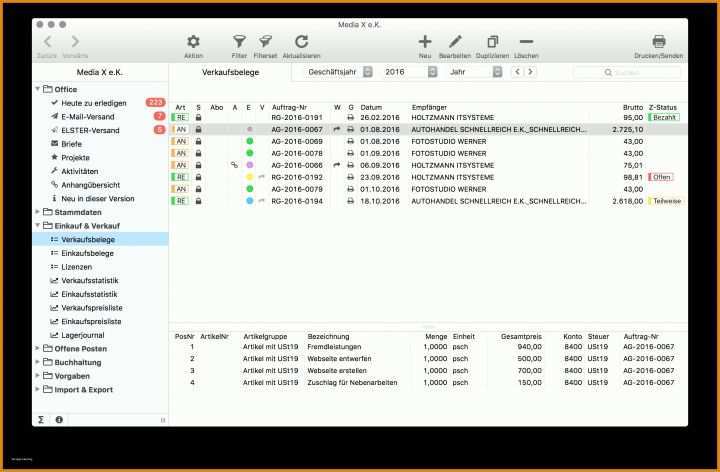Duplicate the entry with Duplizieren

492,42
